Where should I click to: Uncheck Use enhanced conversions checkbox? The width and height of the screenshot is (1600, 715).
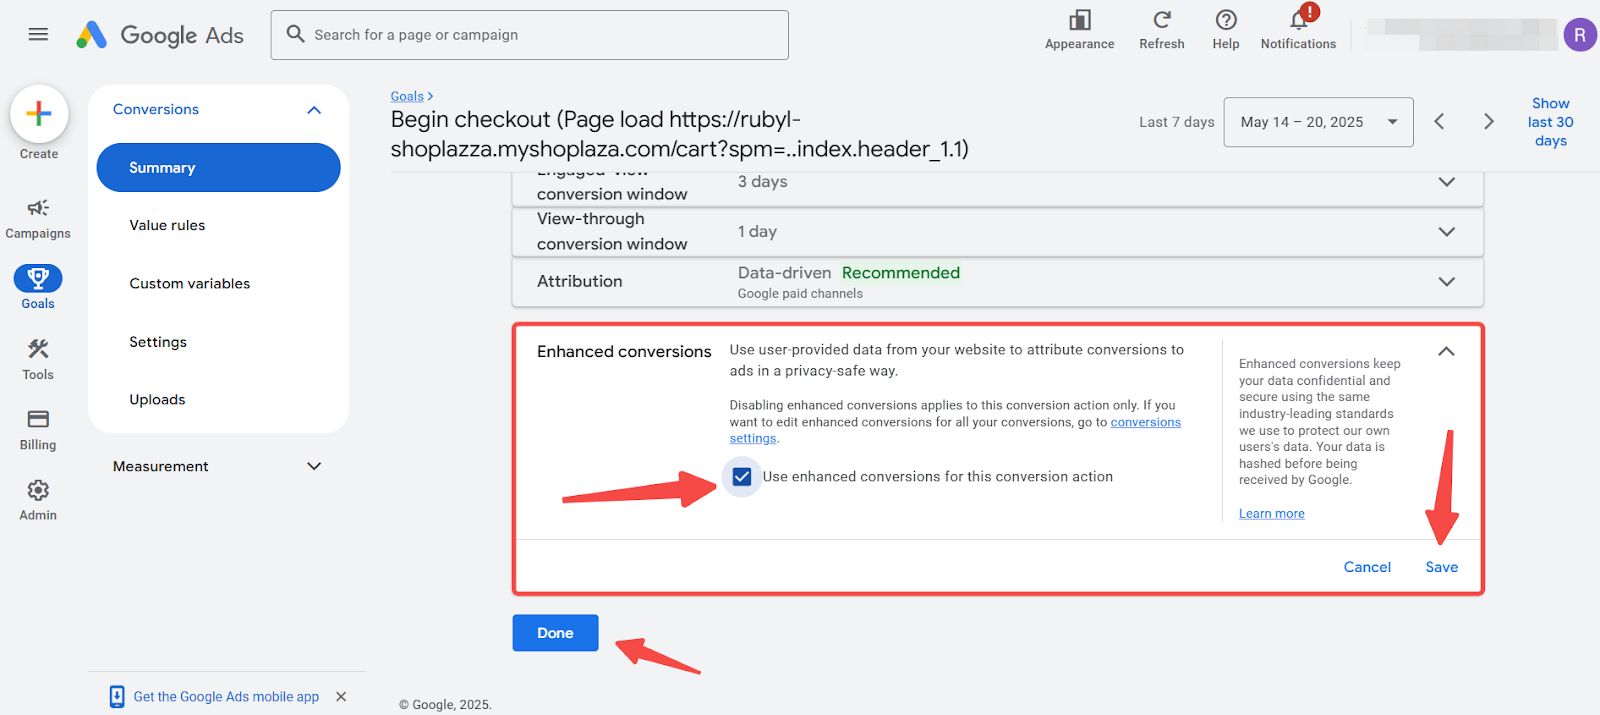742,477
